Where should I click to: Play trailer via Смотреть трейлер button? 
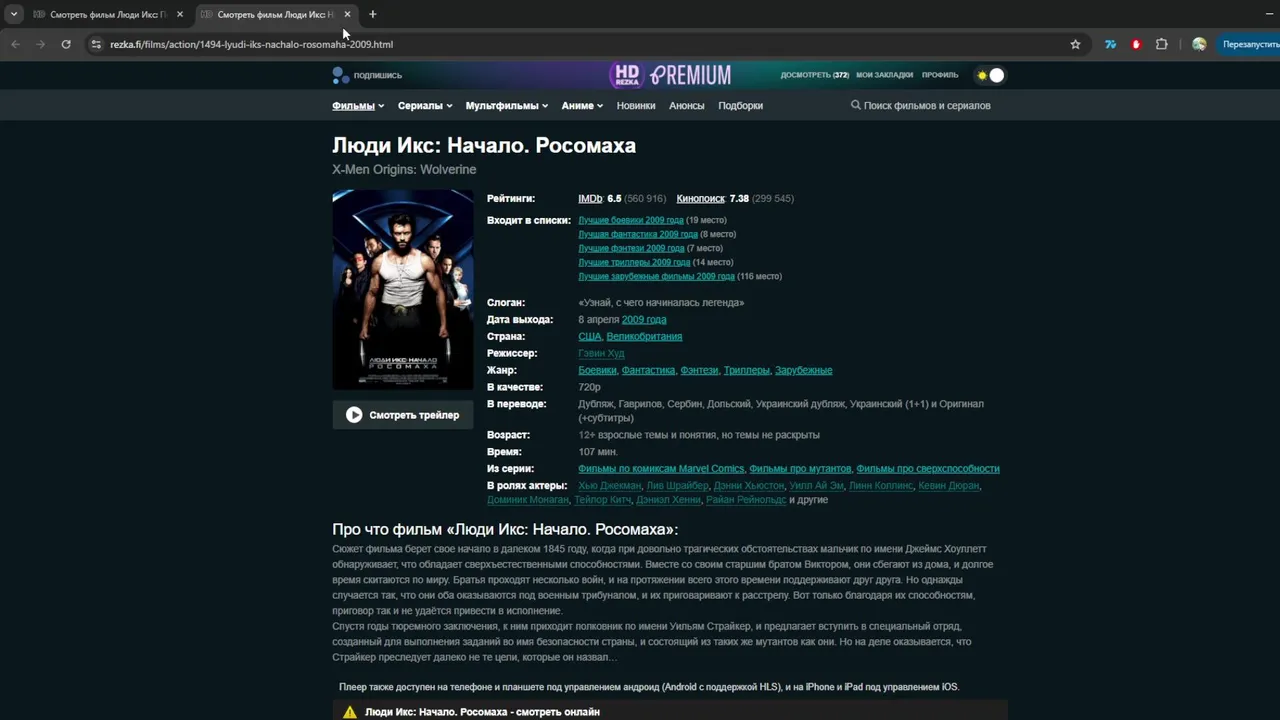tap(403, 415)
